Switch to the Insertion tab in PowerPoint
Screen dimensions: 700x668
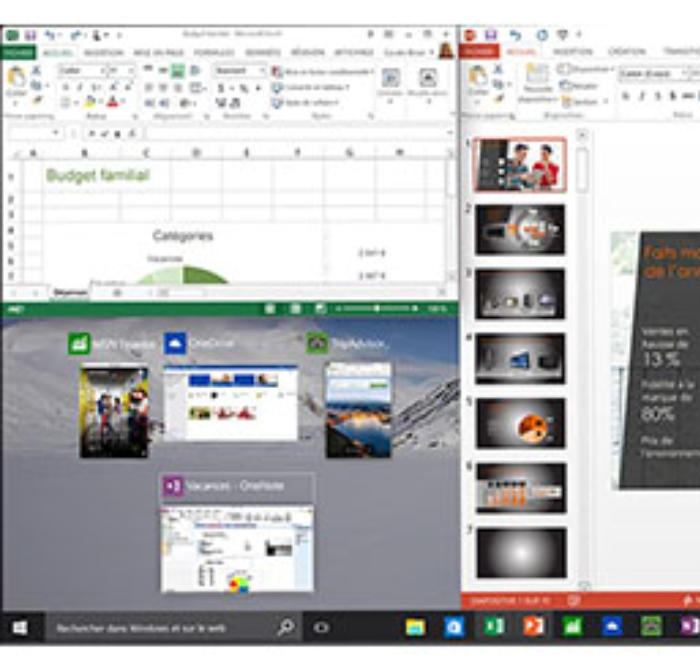coord(572,51)
